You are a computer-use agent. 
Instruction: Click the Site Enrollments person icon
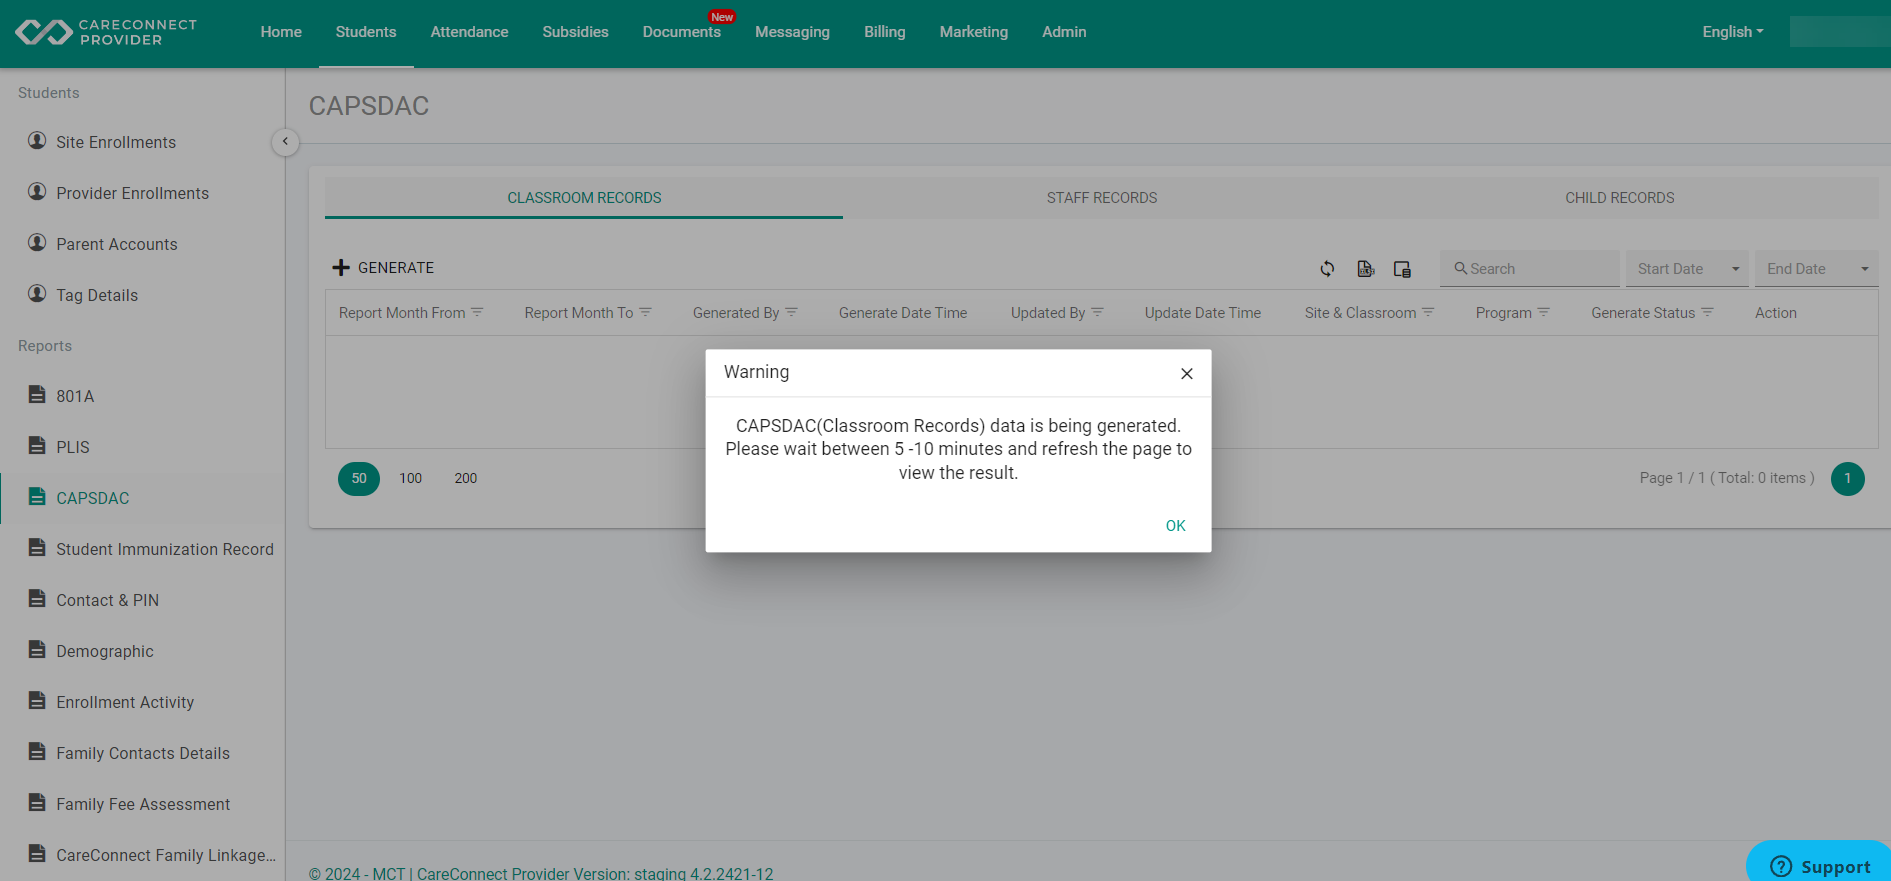37,141
